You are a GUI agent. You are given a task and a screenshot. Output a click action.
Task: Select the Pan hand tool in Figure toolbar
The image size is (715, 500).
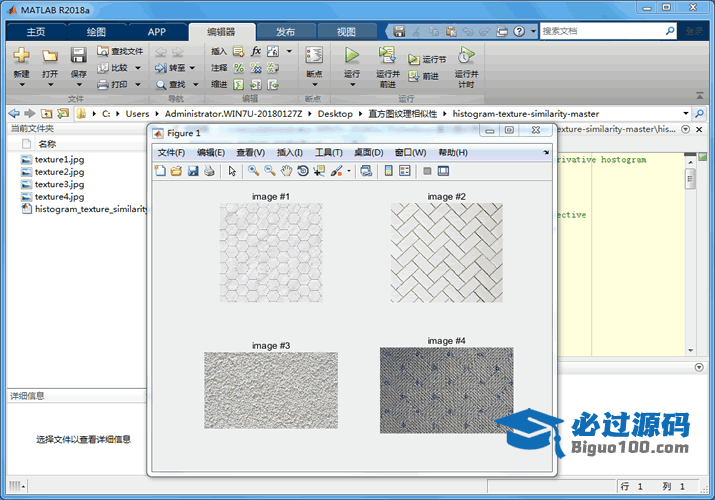[x=286, y=171]
